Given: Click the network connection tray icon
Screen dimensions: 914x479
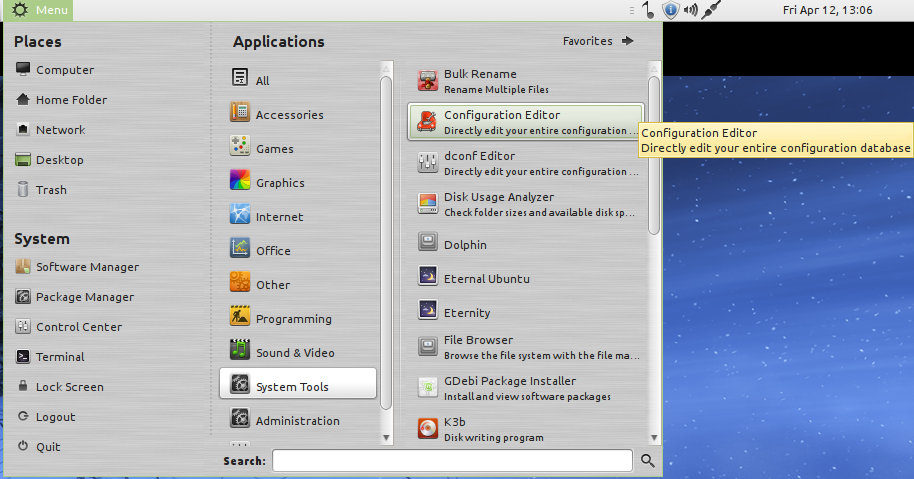Looking at the screenshot, I should point(711,10).
